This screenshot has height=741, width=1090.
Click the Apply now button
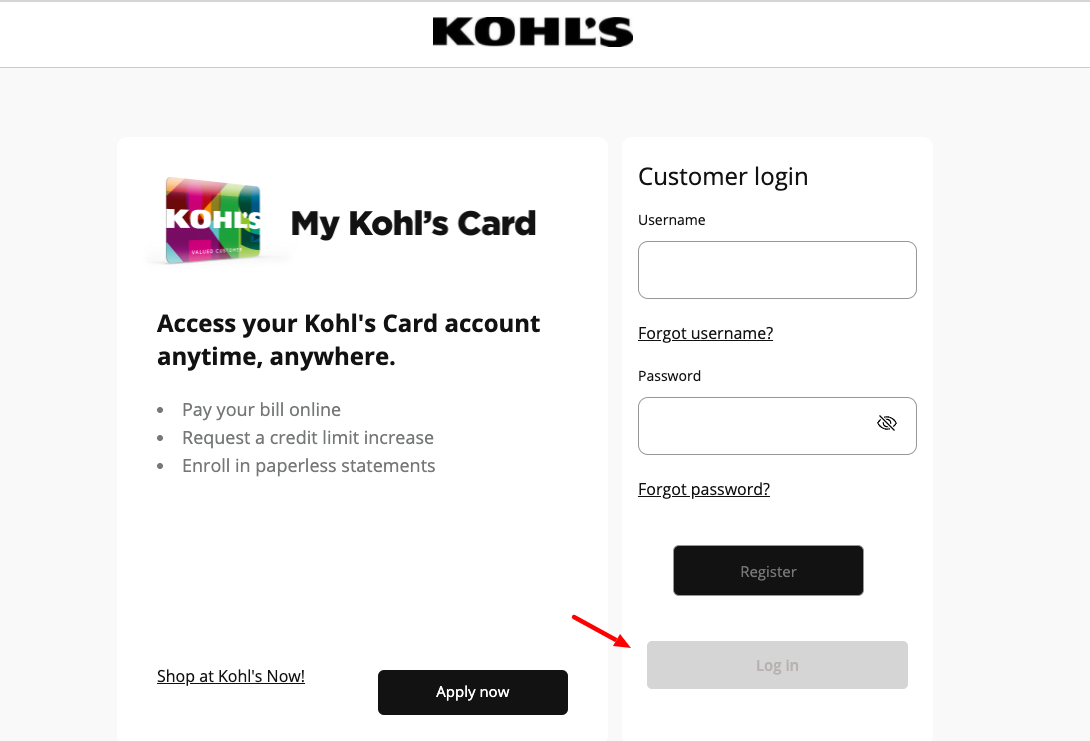point(472,692)
